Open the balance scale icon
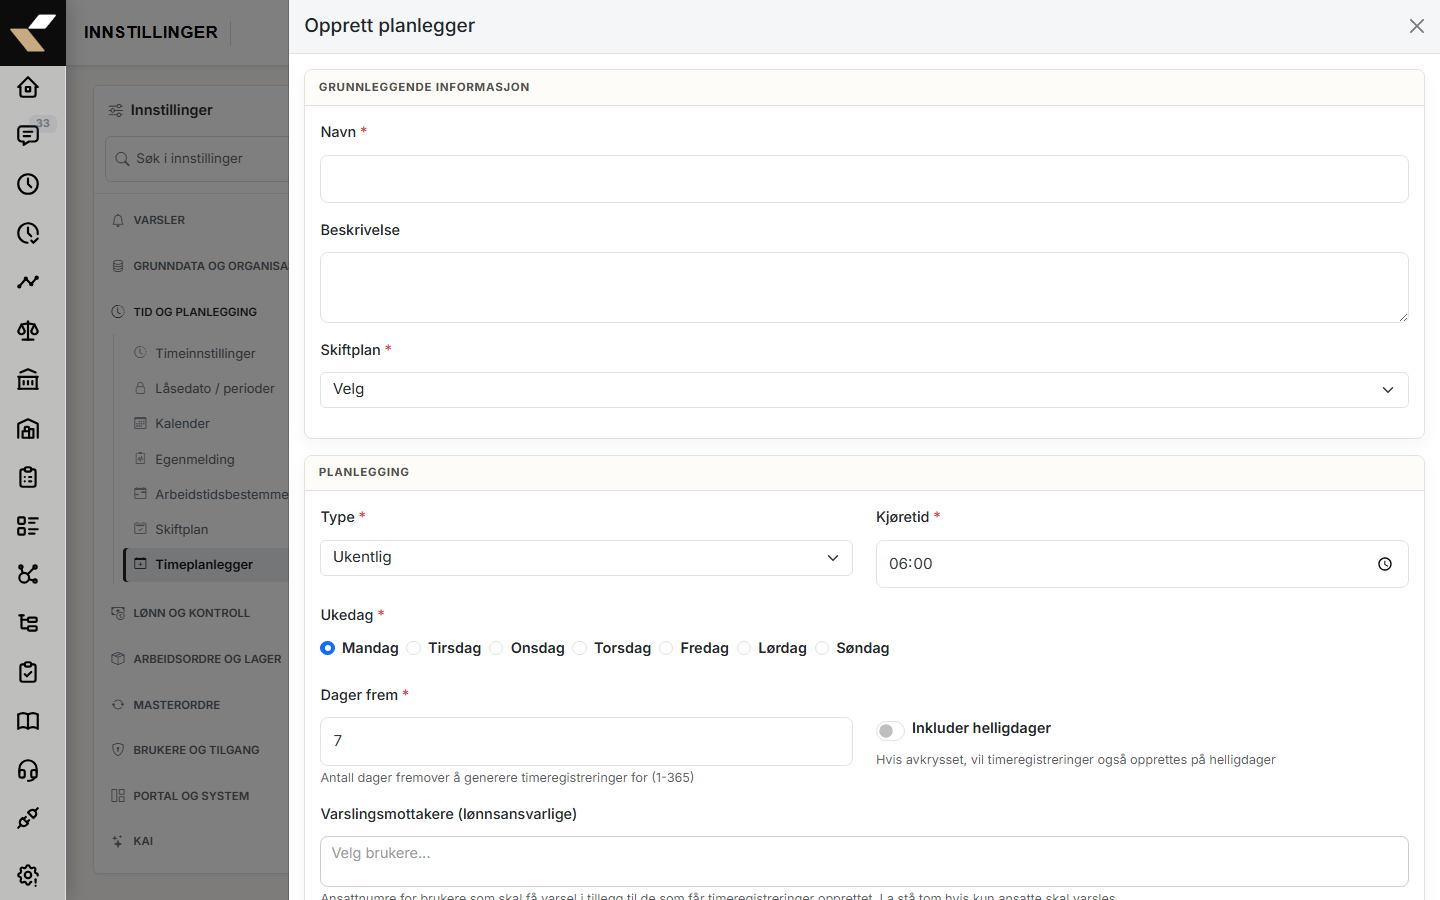 point(28,331)
